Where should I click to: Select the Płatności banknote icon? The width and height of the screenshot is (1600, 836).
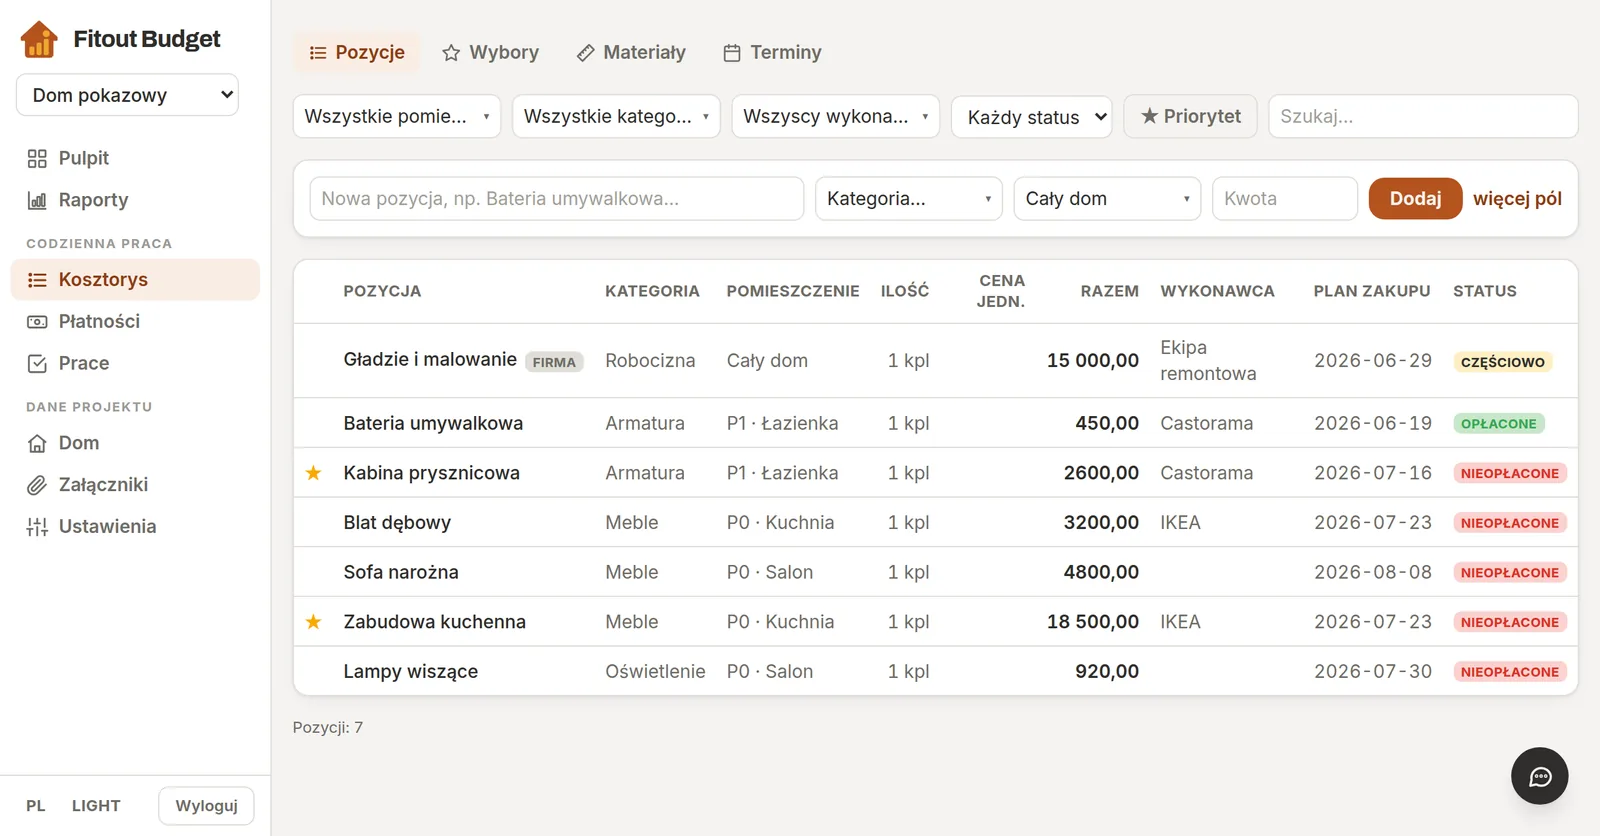(37, 321)
